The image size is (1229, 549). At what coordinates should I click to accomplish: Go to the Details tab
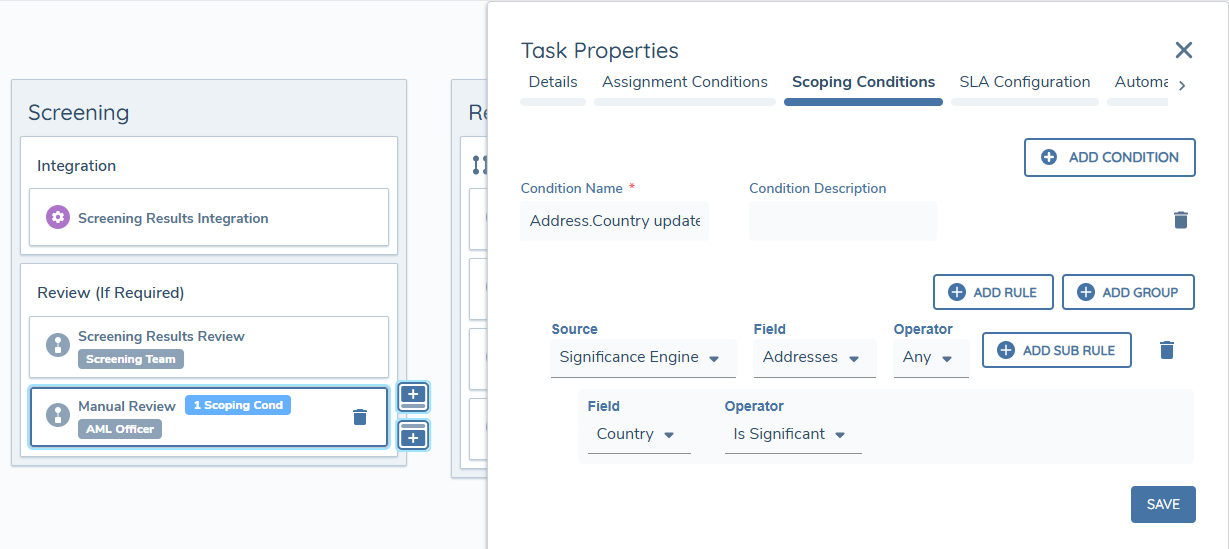click(x=552, y=82)
